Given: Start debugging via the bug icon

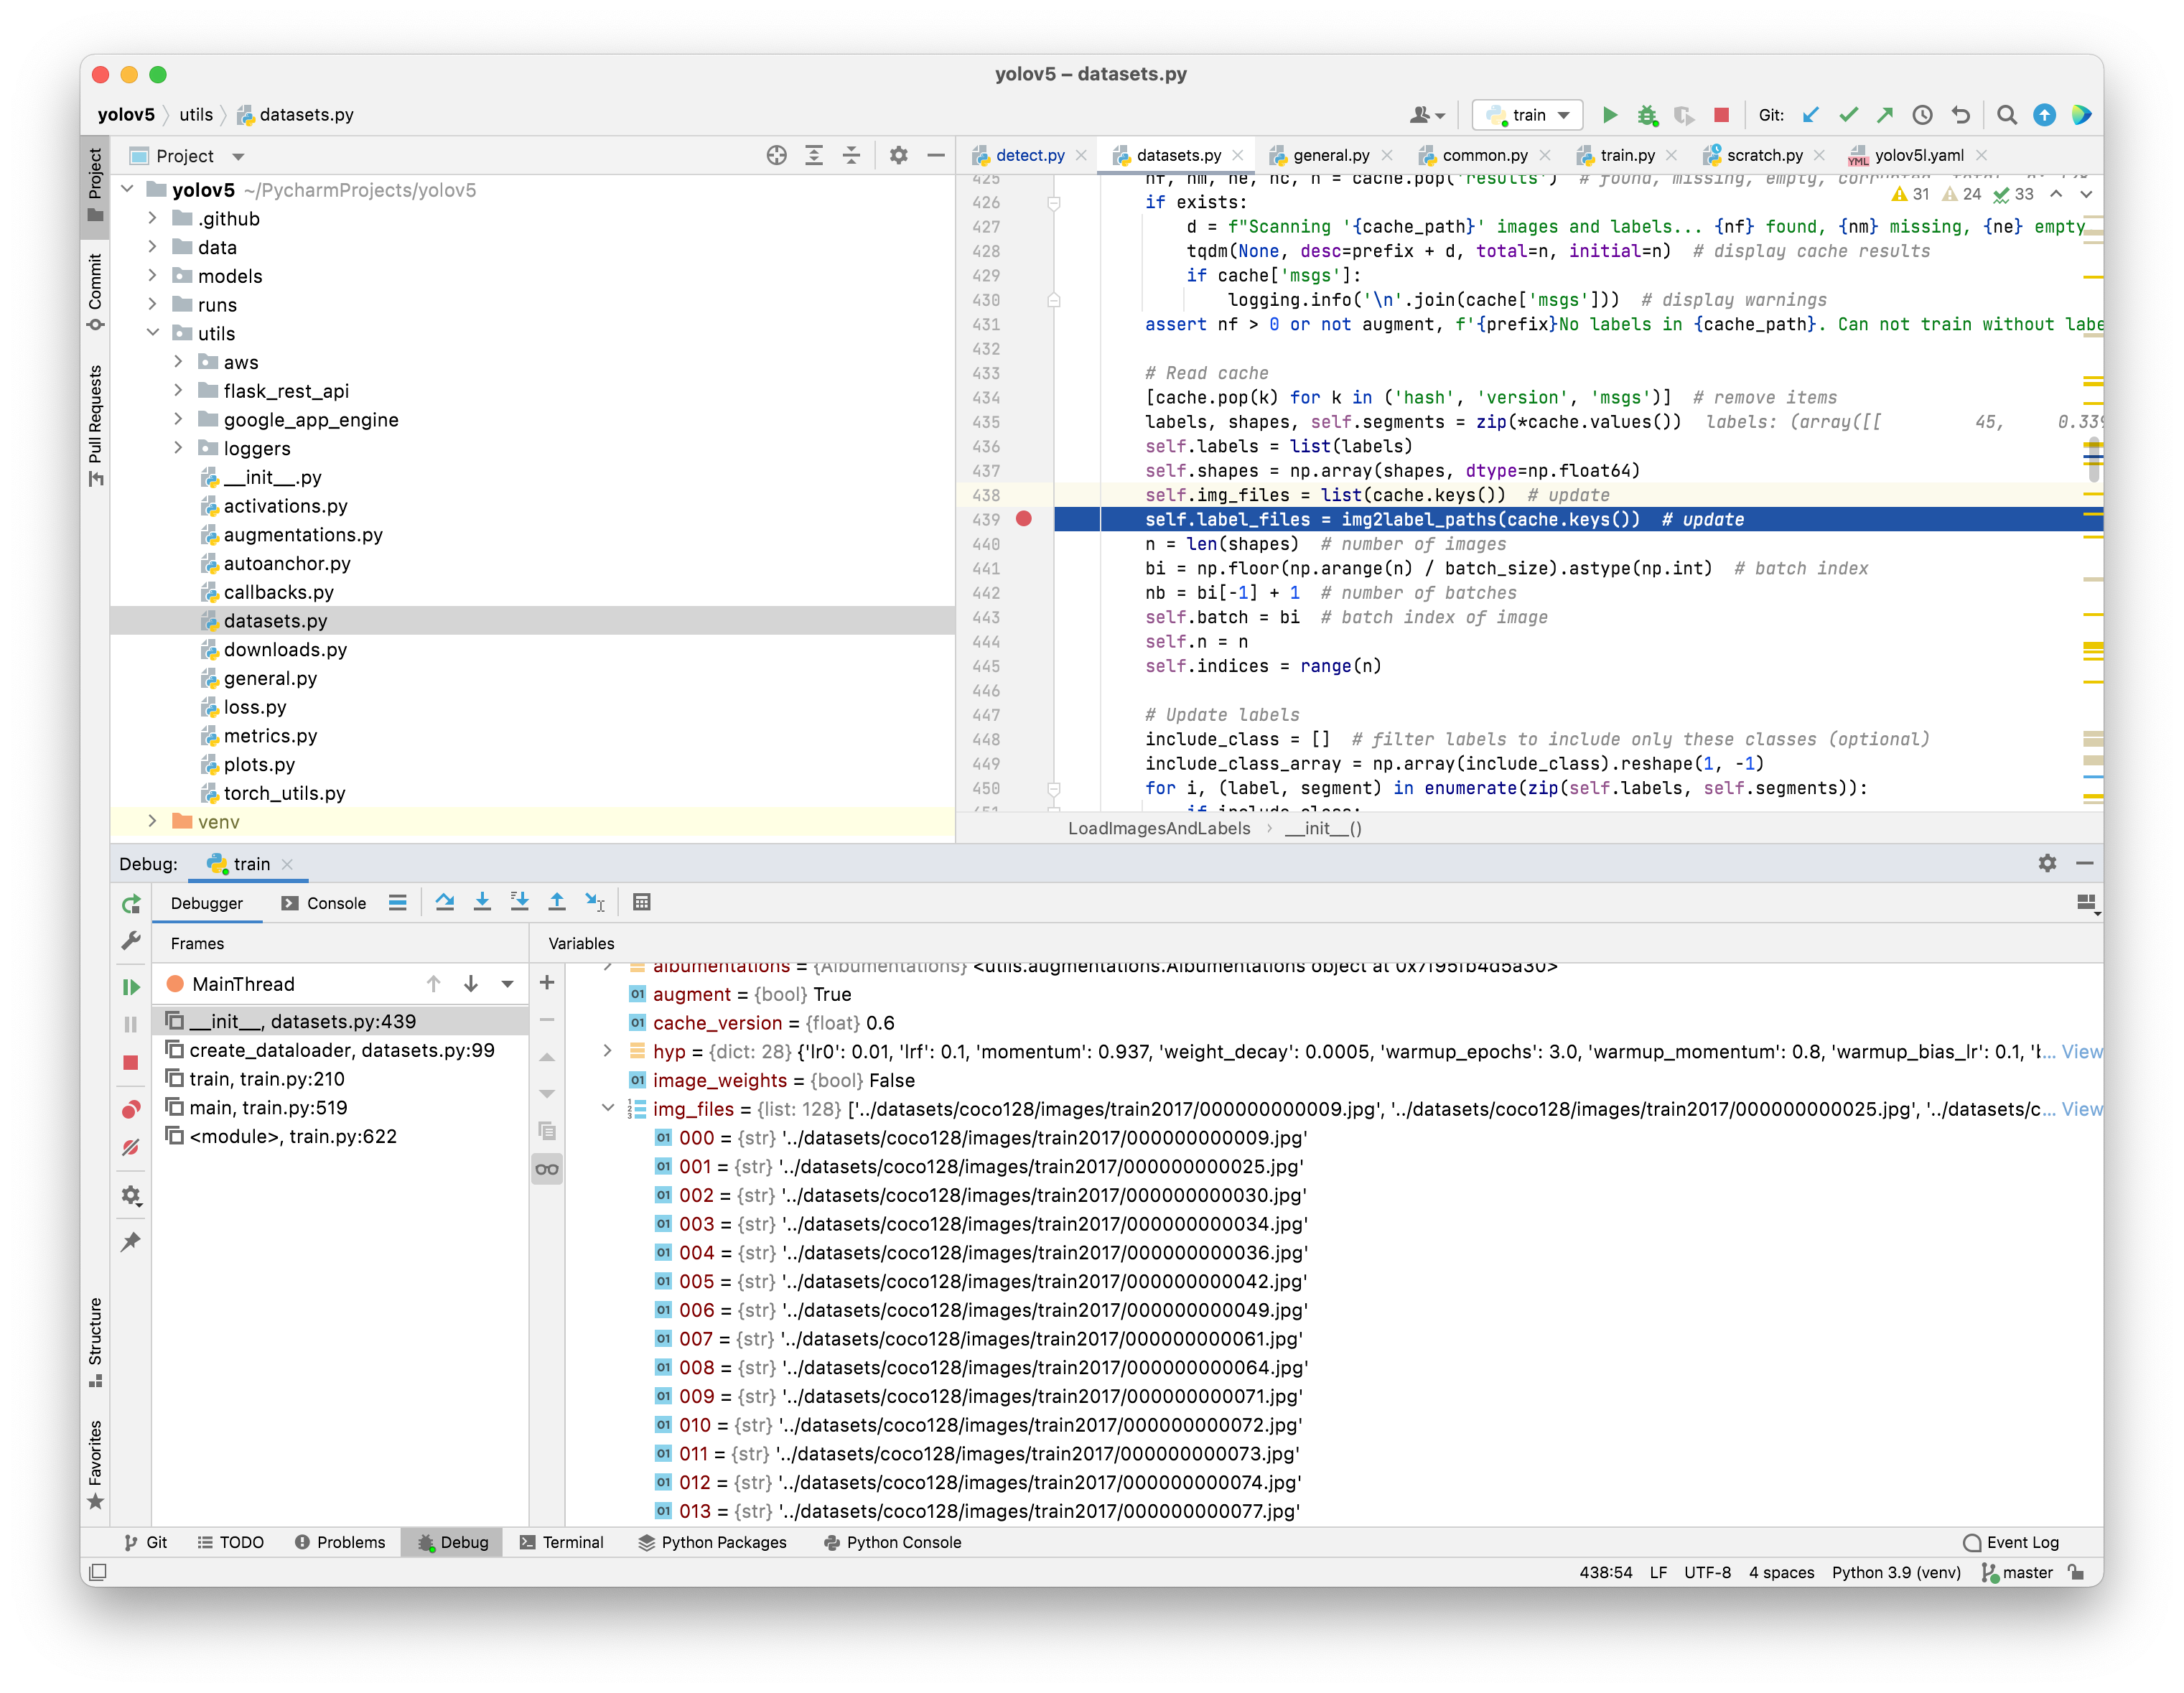Looking at the screenshot, I should (1648, 115).
